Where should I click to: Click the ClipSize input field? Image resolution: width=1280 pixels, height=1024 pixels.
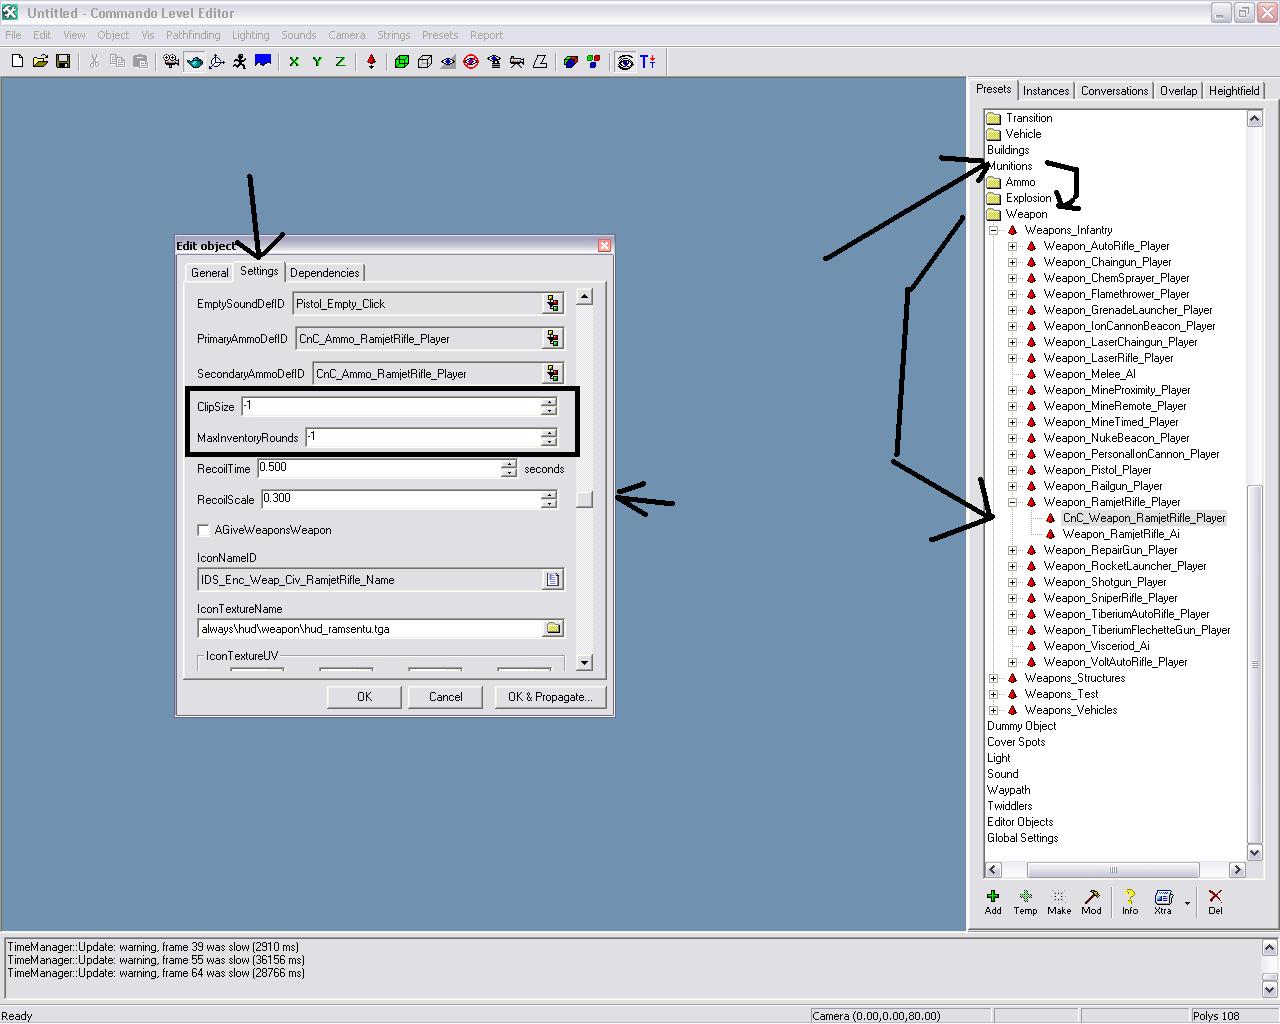pyautogui.click(x=390, y=407)
